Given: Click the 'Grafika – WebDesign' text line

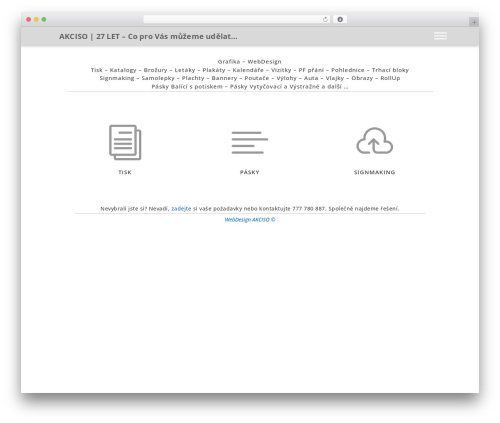Looking at the screenshot, I should pyautogui.click(x=250, y=62).
